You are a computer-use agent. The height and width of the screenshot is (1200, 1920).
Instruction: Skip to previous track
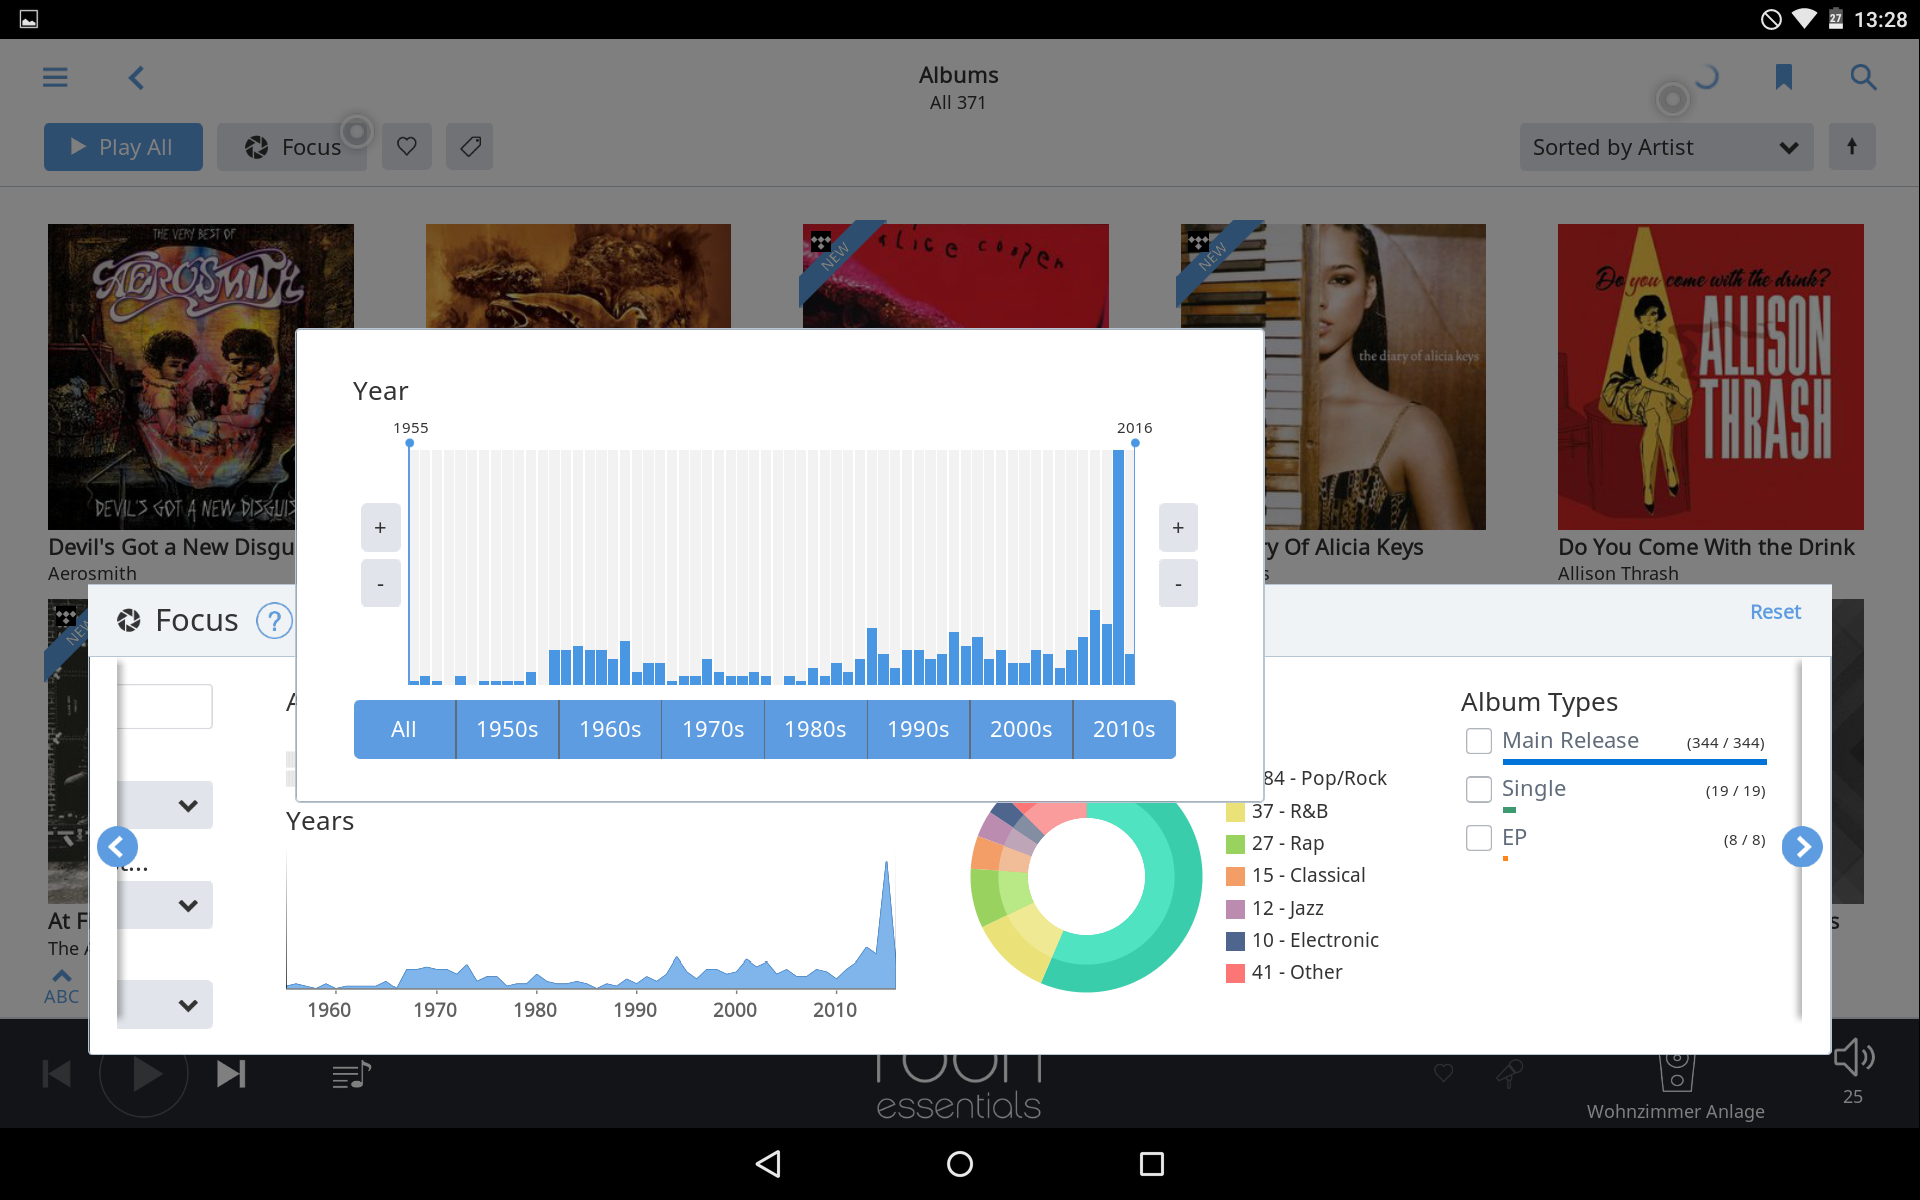[57, 1074]
